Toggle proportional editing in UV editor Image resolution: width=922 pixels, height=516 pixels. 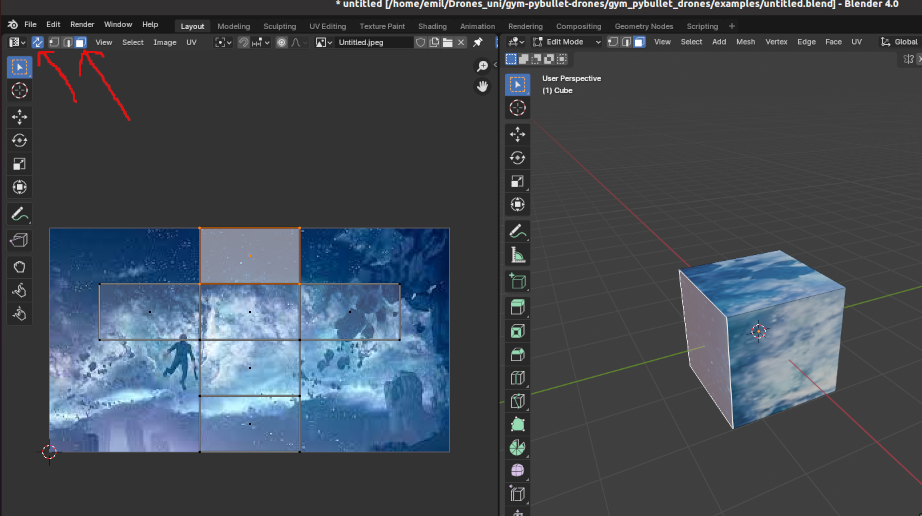point(282,42)
